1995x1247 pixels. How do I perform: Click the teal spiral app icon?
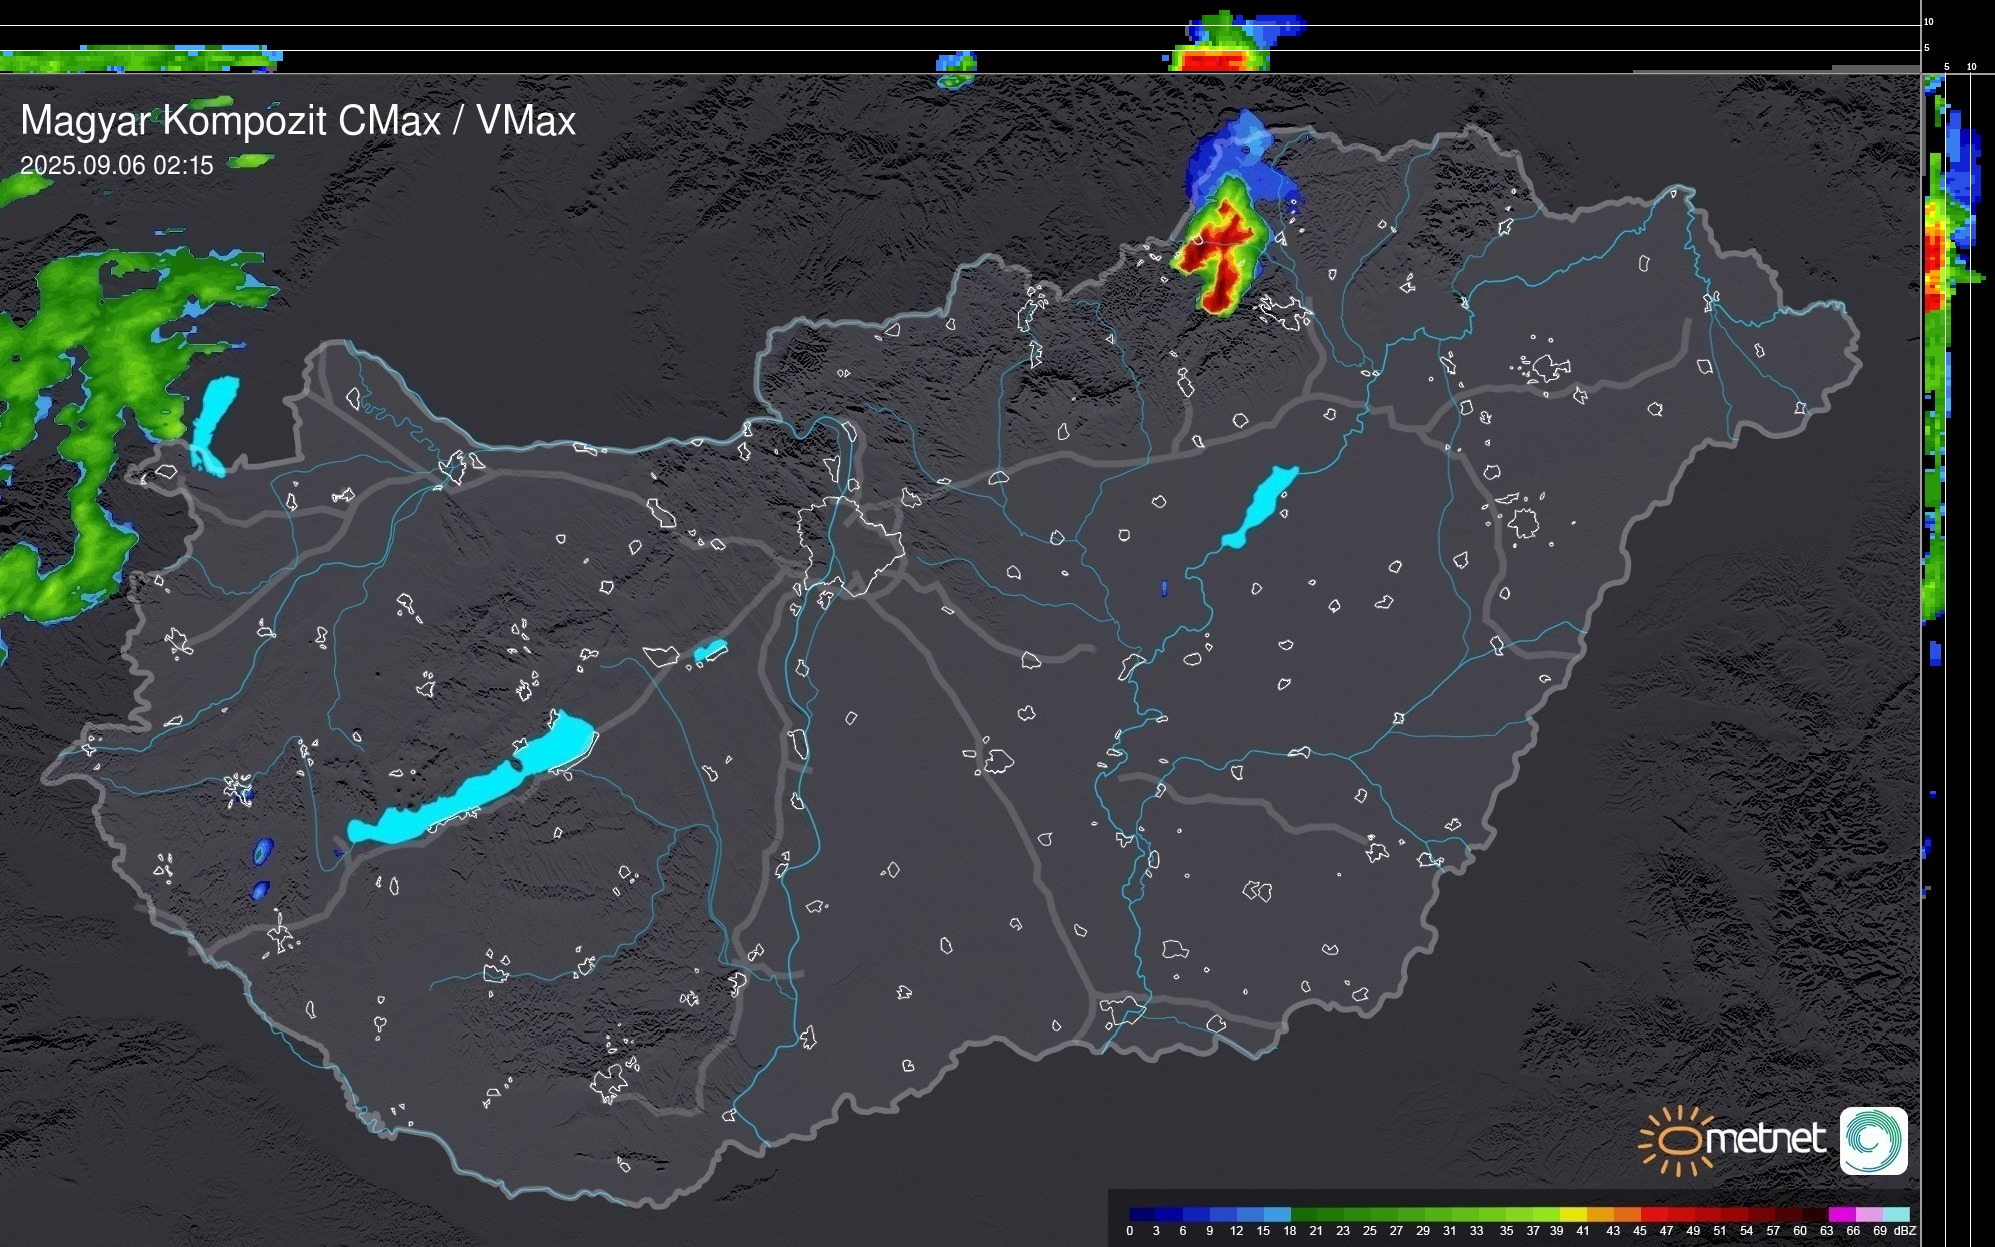coord(1873,1140)
